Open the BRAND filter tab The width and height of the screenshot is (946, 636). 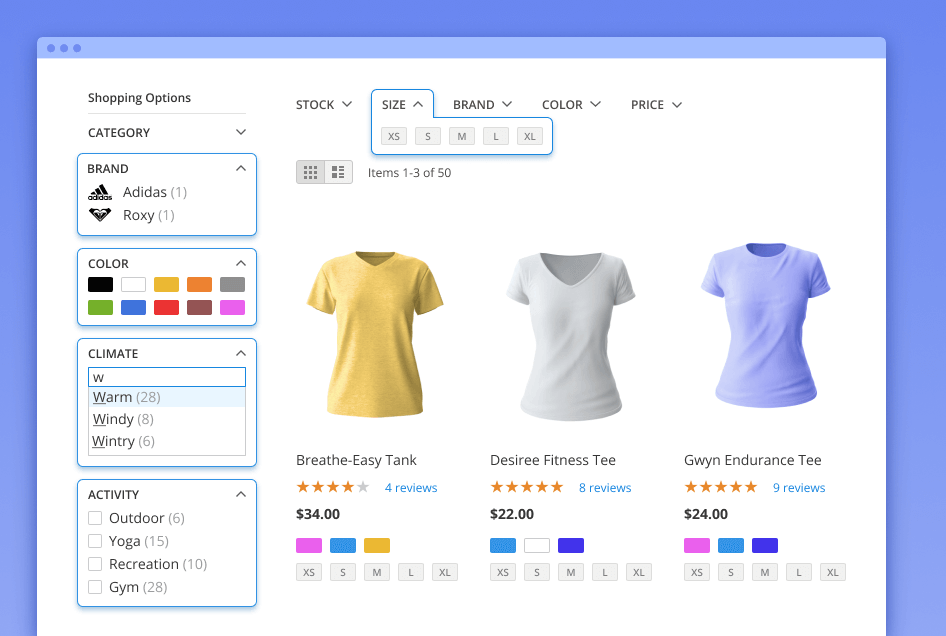[x=481, y=104]
